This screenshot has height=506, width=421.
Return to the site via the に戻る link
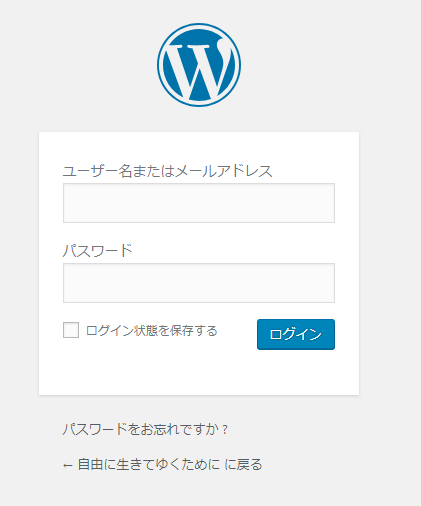163,464
